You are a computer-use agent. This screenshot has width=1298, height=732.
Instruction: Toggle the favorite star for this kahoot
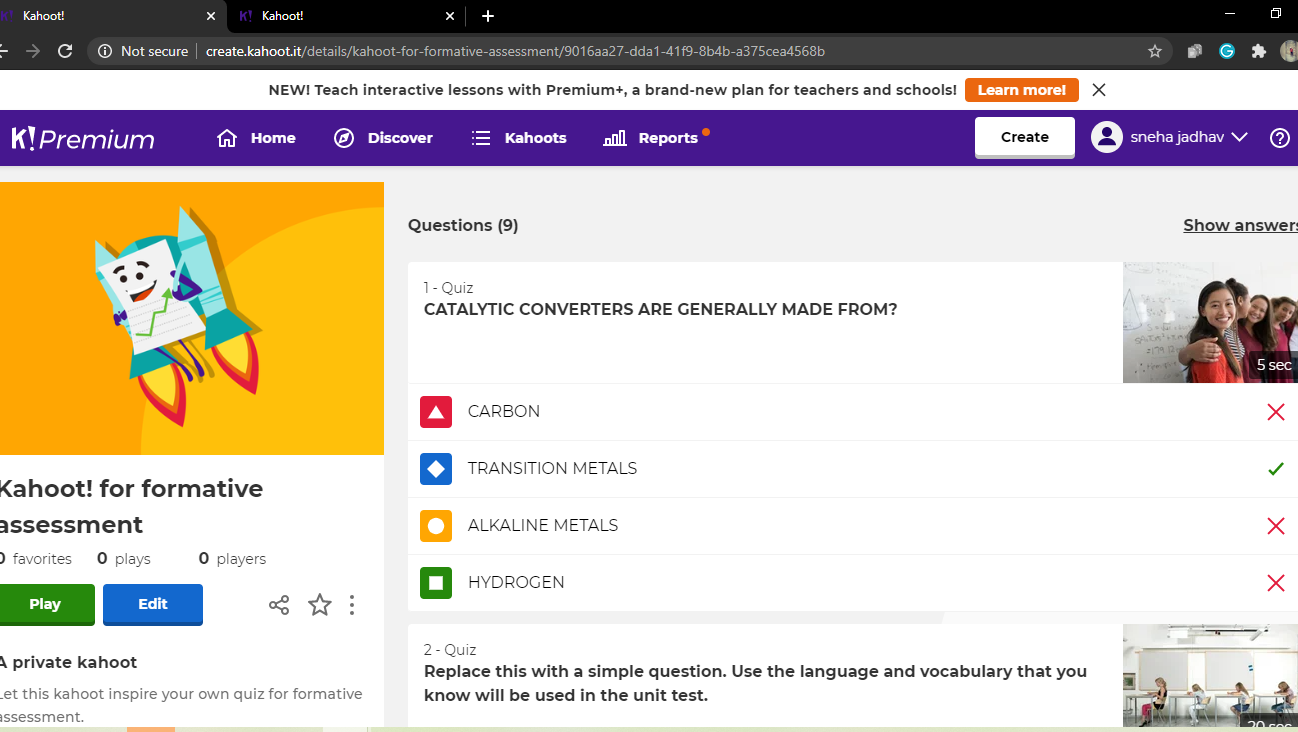(x=319, y=604)
